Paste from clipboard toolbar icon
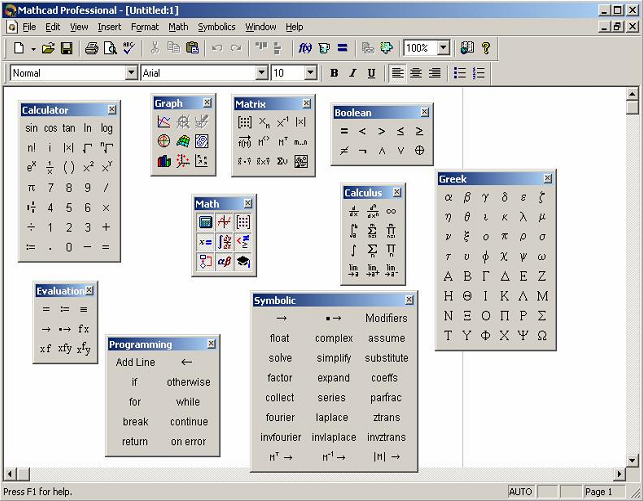Image resolution: width=643 pixels, height=501 pixels. [192, 48]
